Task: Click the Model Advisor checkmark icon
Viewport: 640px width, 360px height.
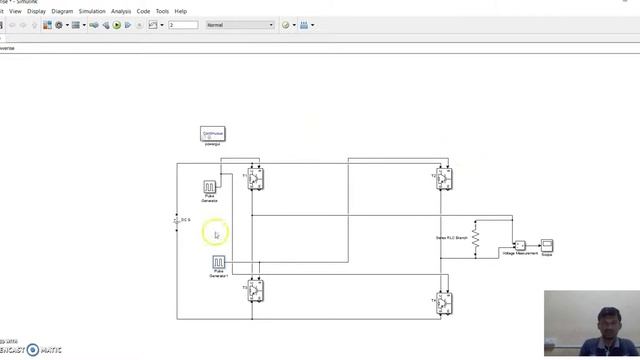Action: 285,25
